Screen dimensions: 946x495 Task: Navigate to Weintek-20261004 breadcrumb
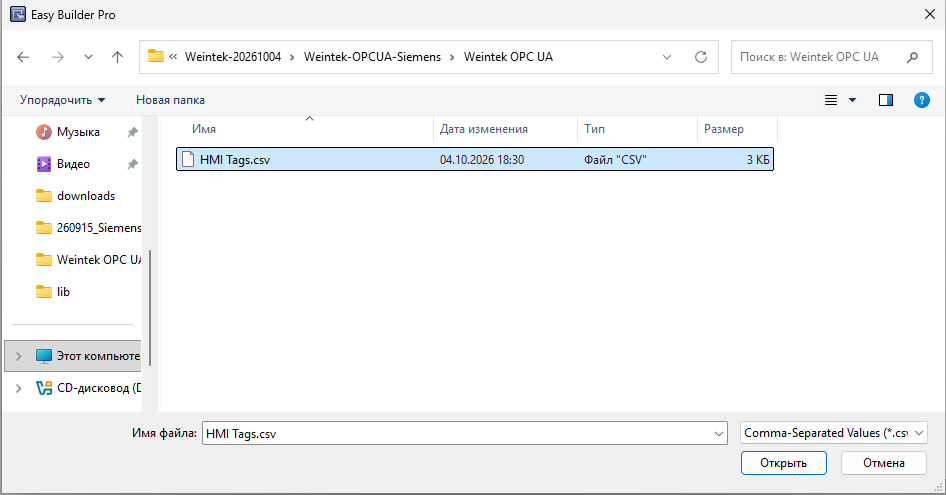(x=233, y=57)
